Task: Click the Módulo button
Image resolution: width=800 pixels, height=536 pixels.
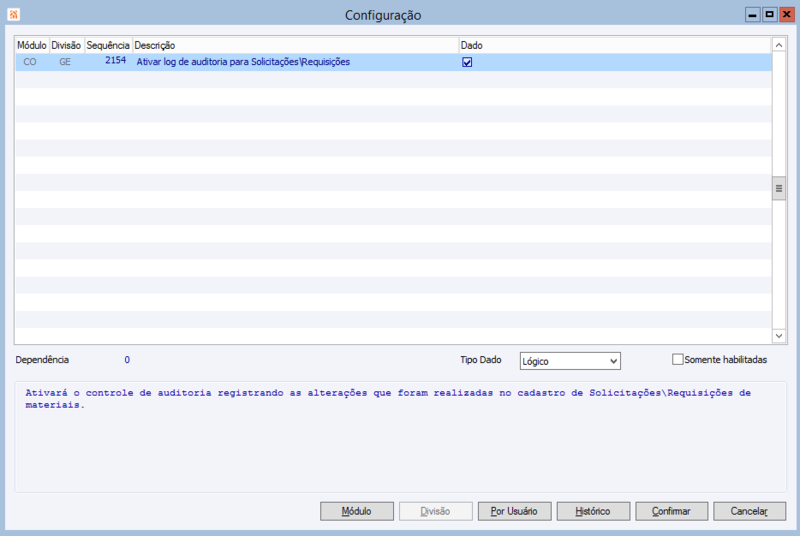Action: [357, 511]
